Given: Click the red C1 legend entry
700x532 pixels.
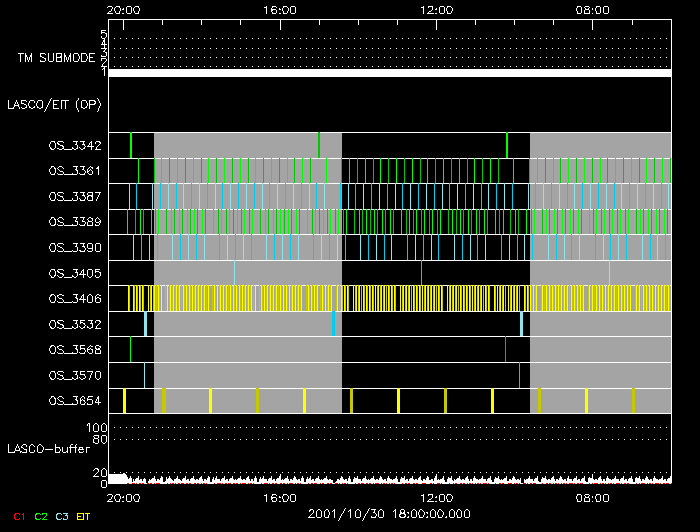Looking at the screenshot, I should click(x=14, y=517).
